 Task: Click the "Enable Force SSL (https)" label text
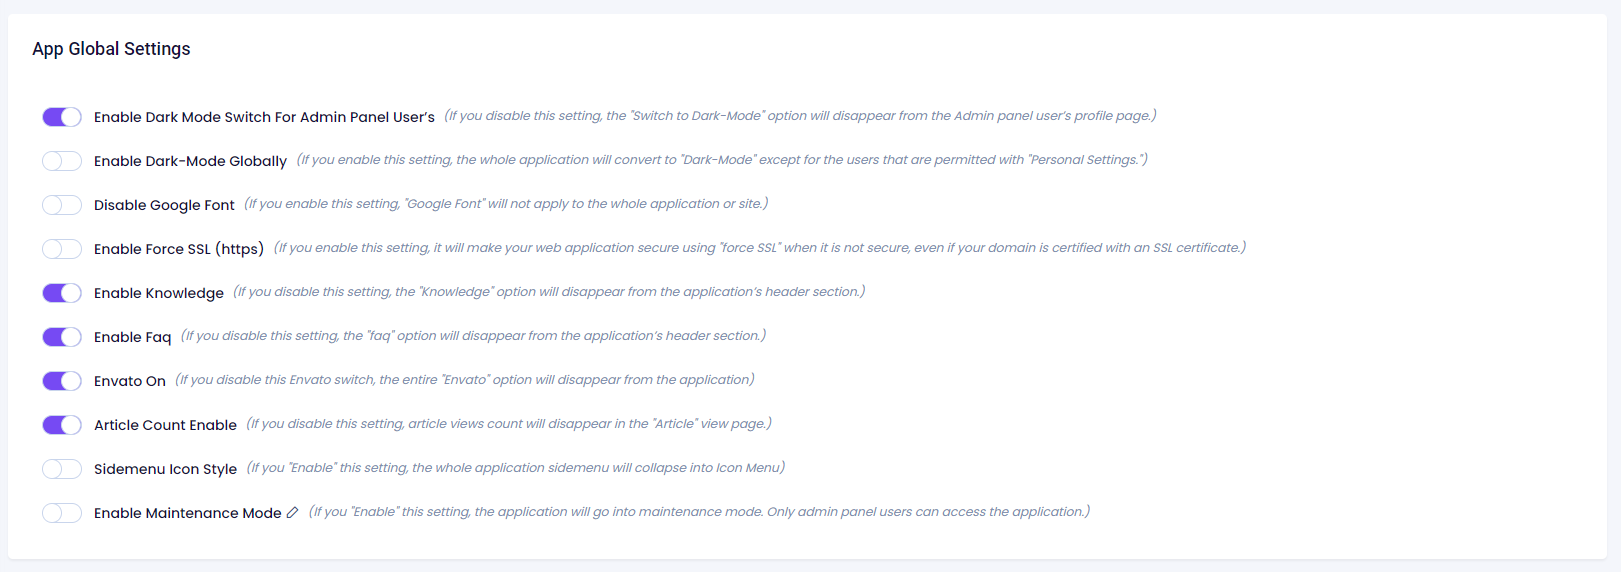[x=179, y=249]
